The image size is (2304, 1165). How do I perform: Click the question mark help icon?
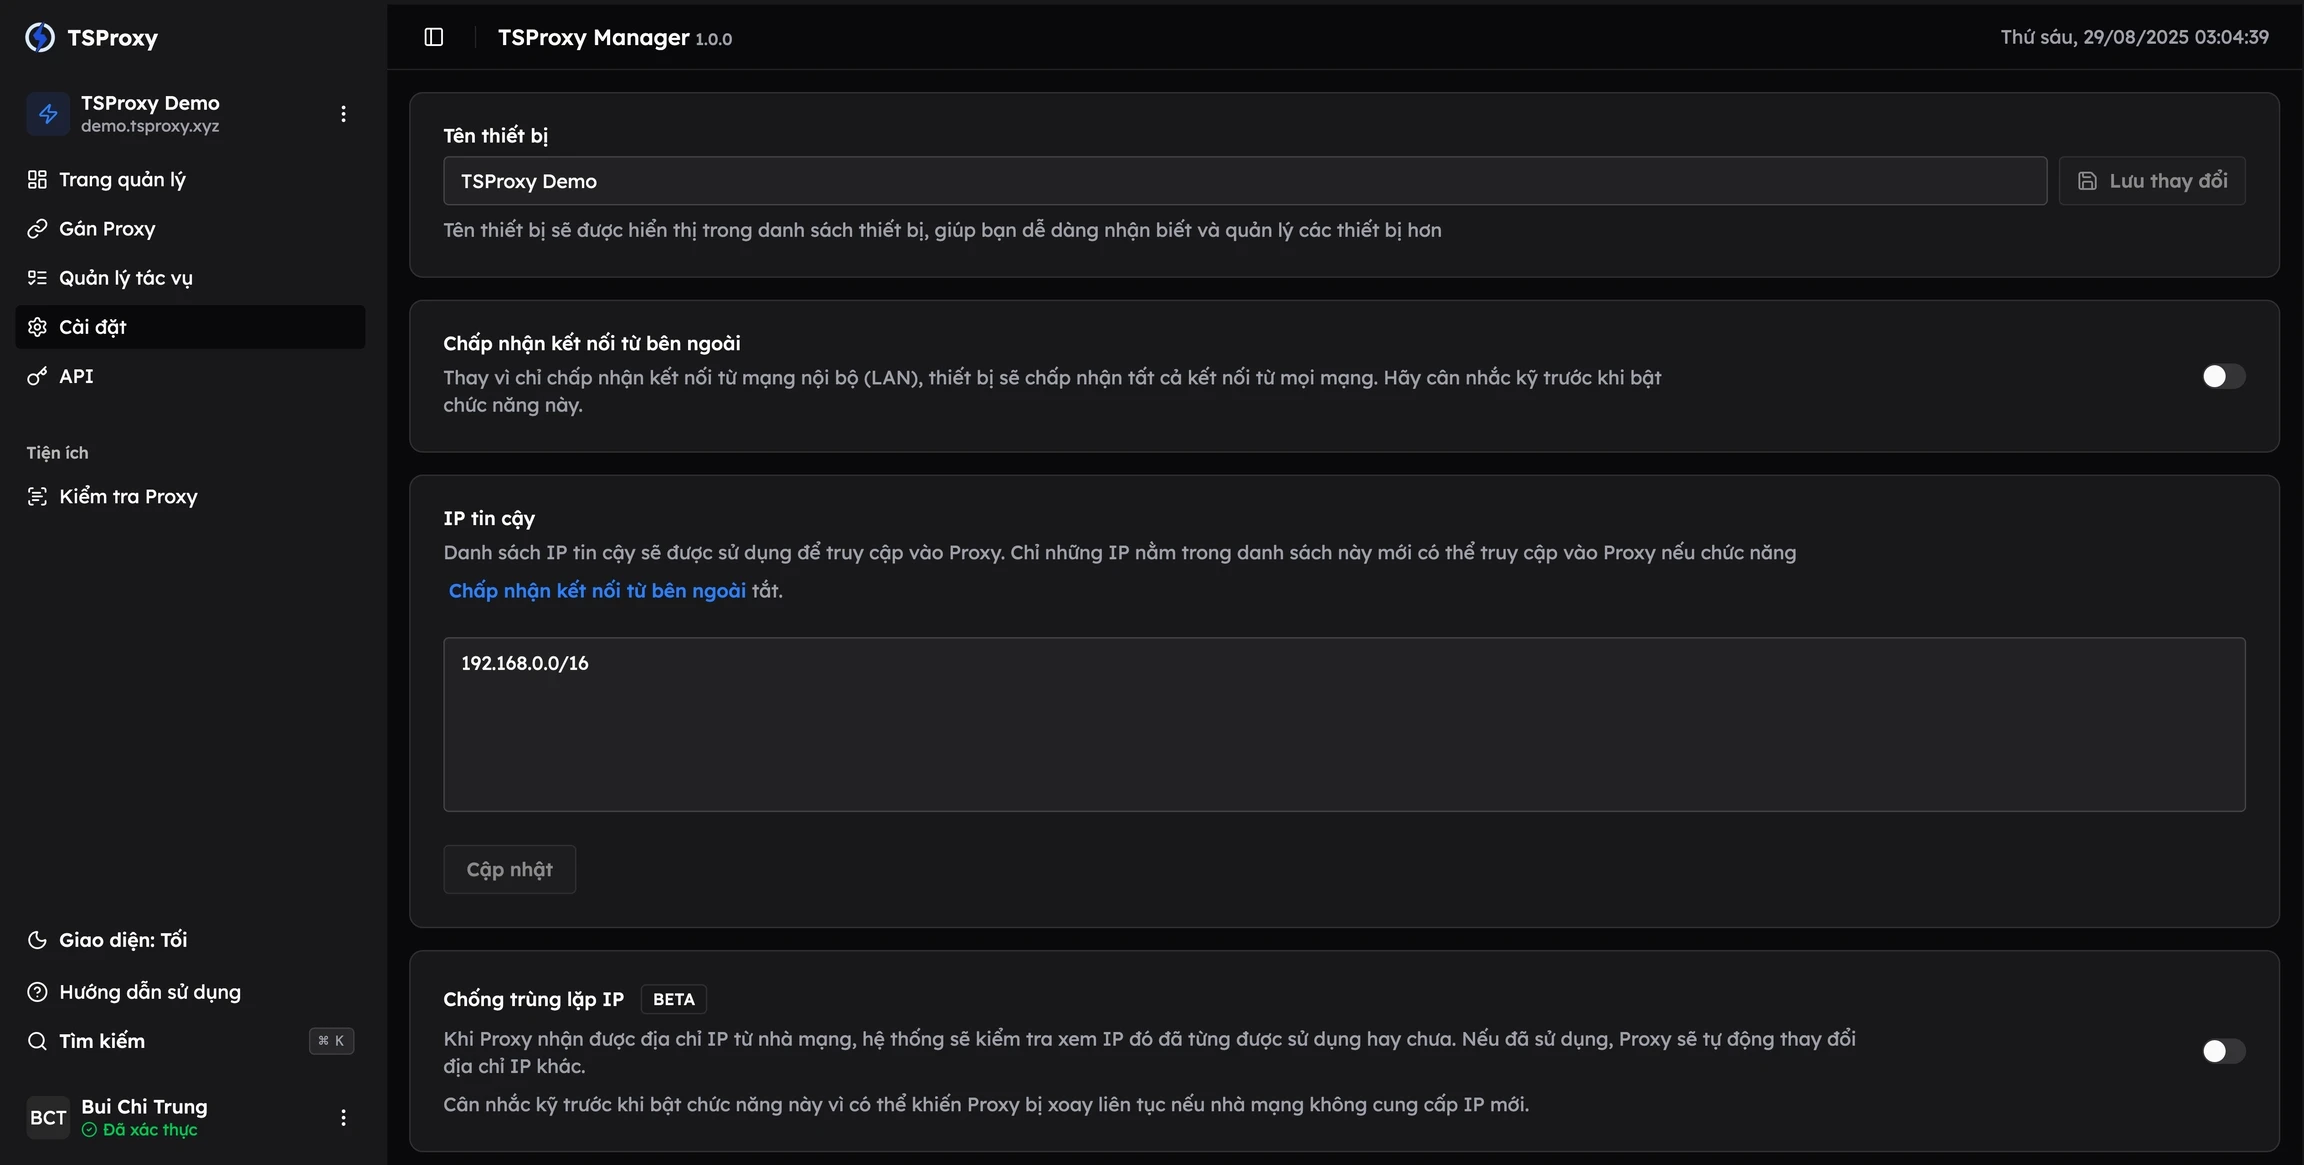[x=37, y=992]
